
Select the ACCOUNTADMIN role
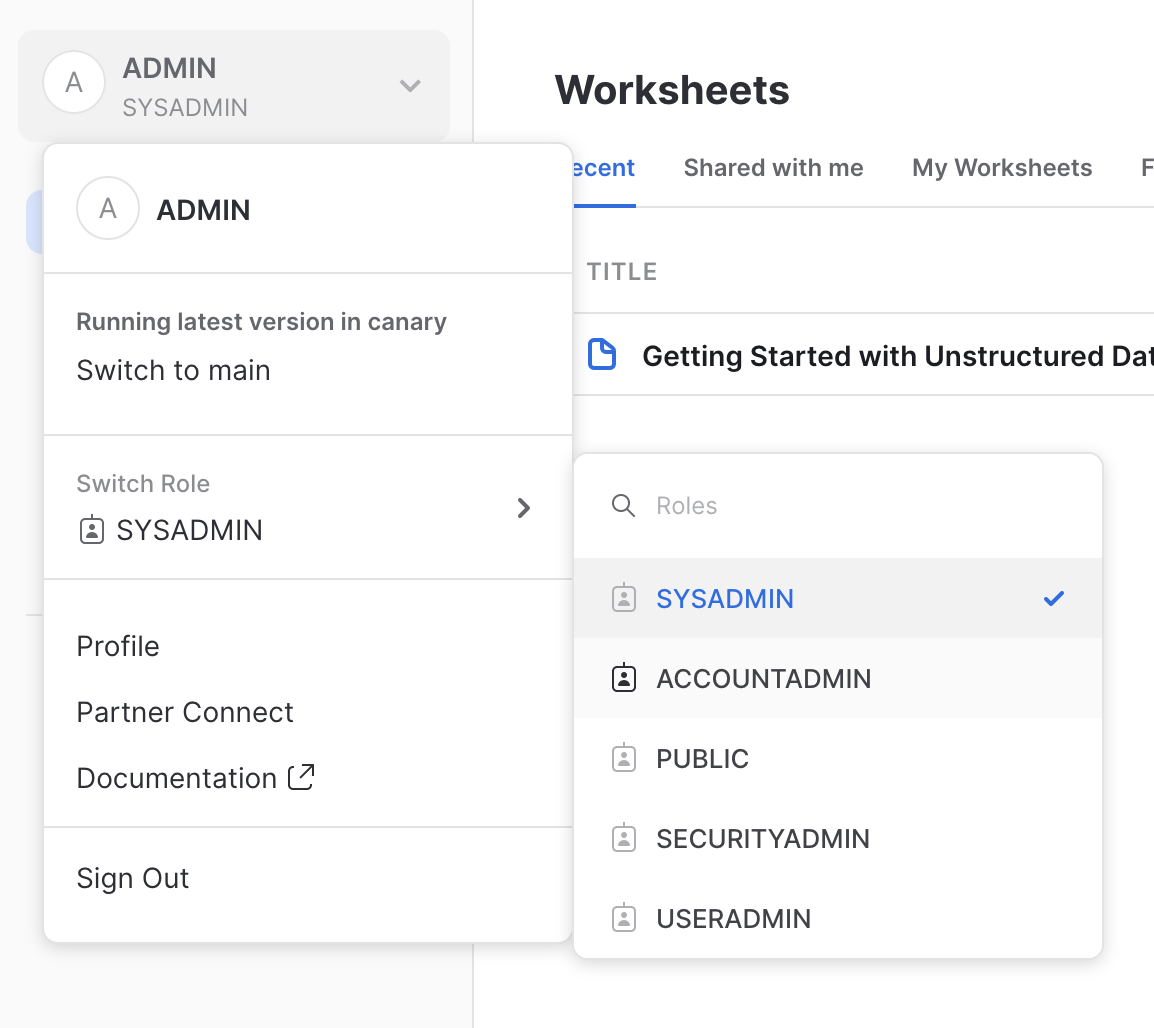click(x=763, y=678)
